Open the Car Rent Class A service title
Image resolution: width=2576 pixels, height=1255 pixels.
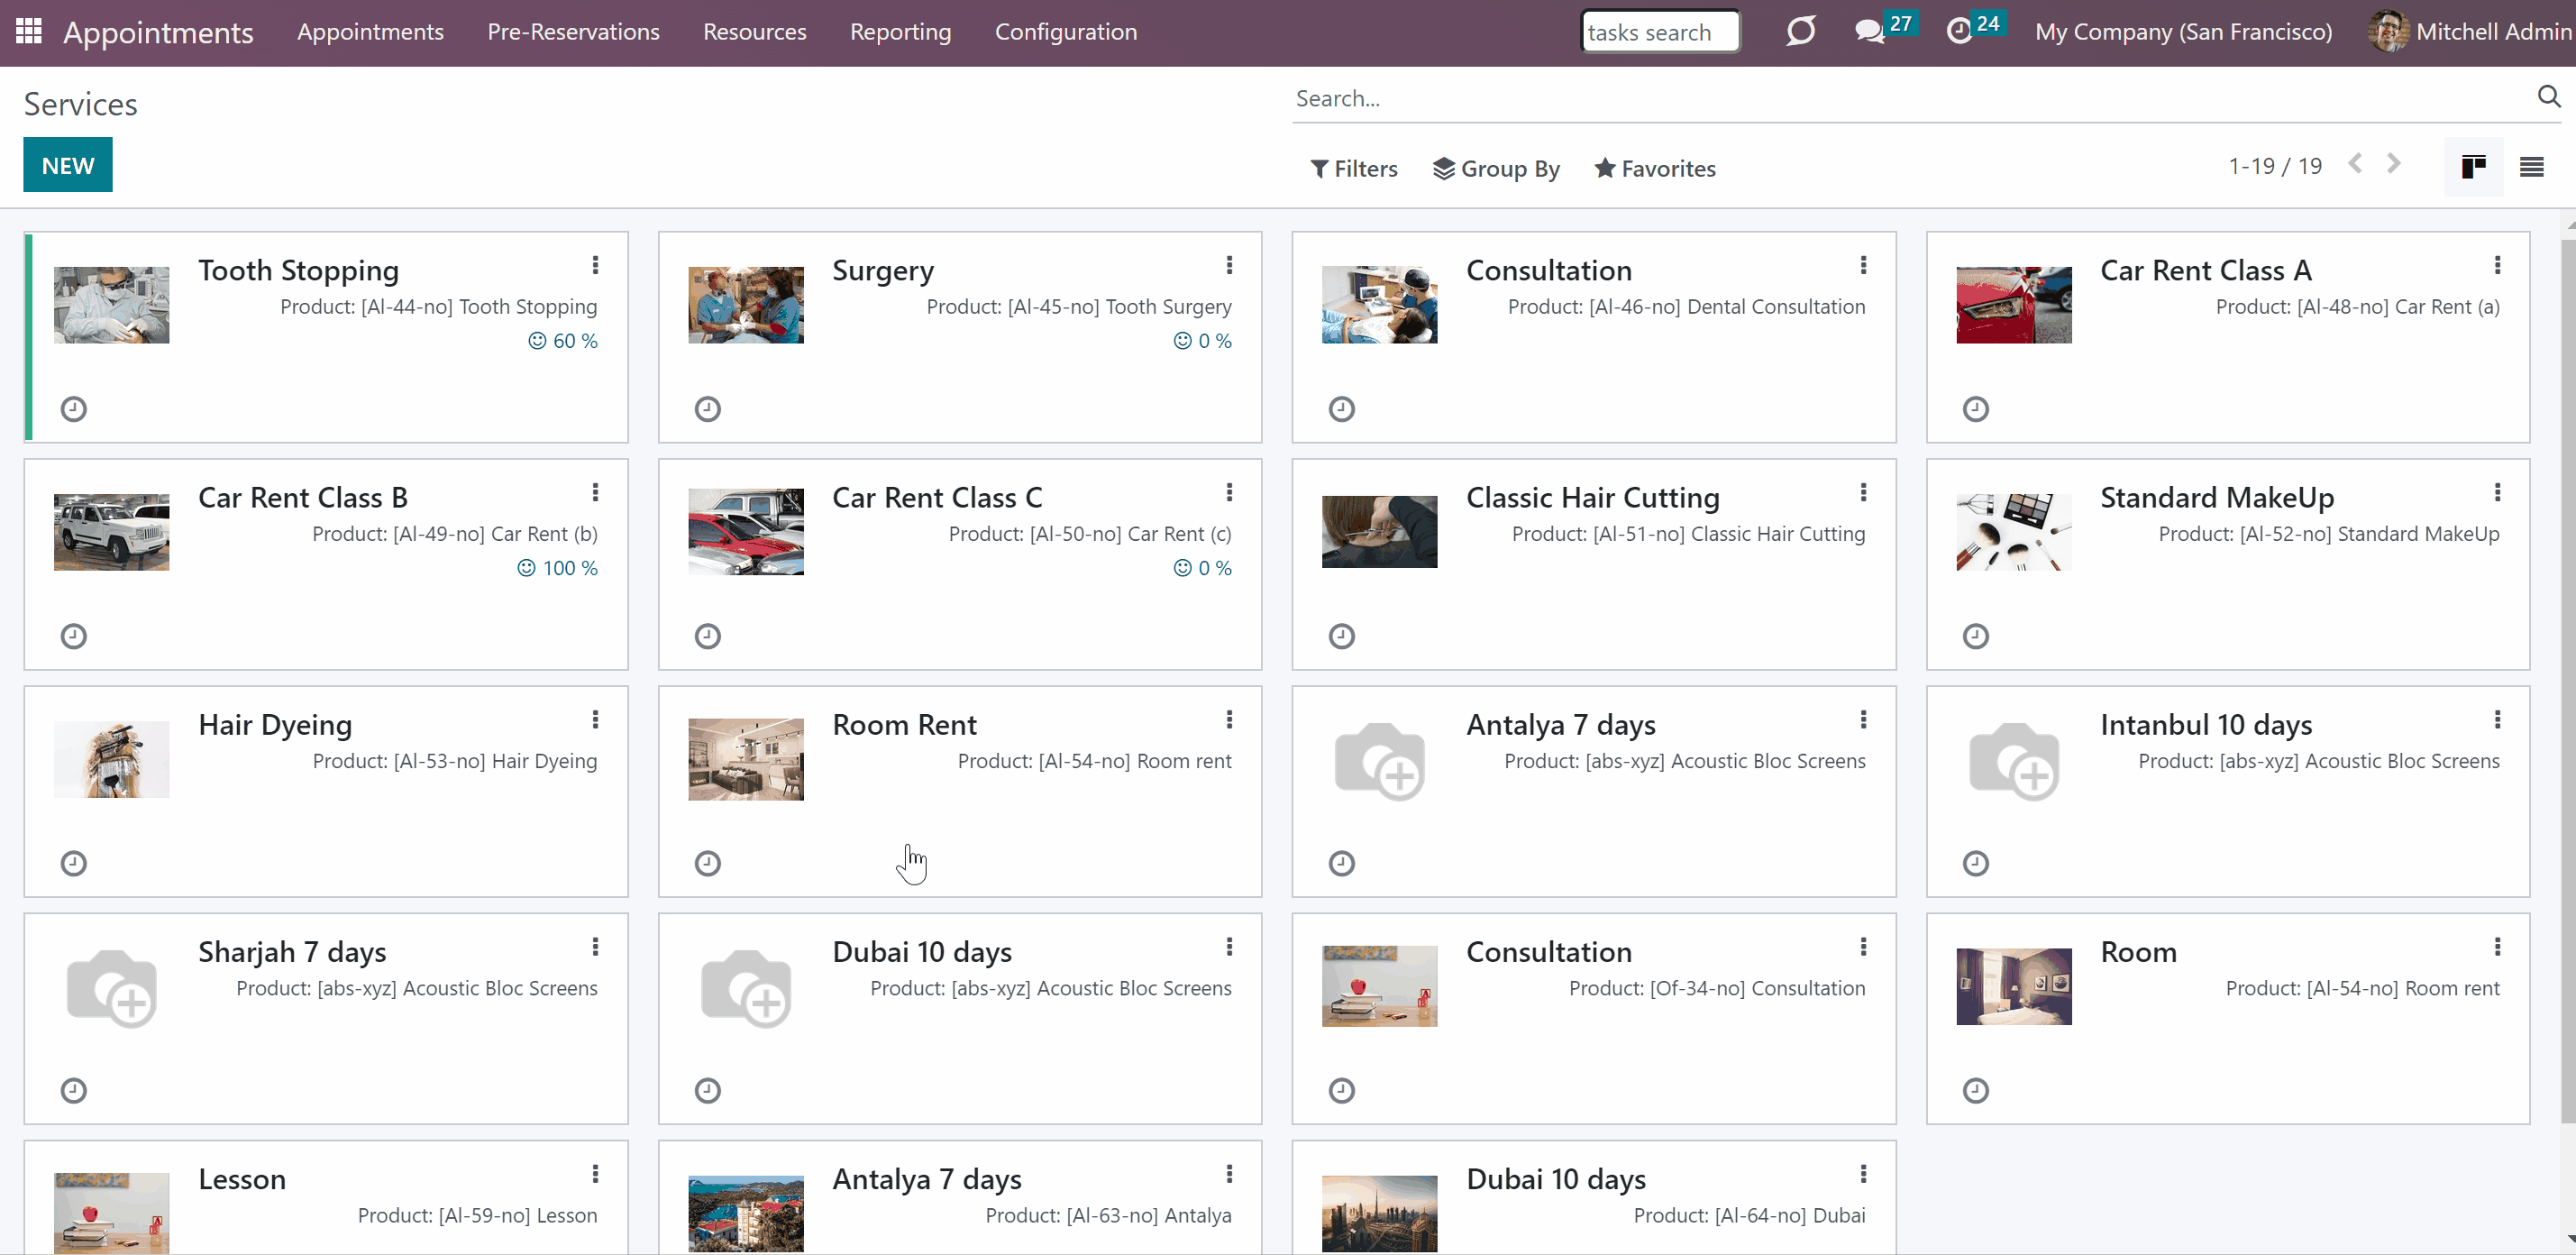point(2206,270)
